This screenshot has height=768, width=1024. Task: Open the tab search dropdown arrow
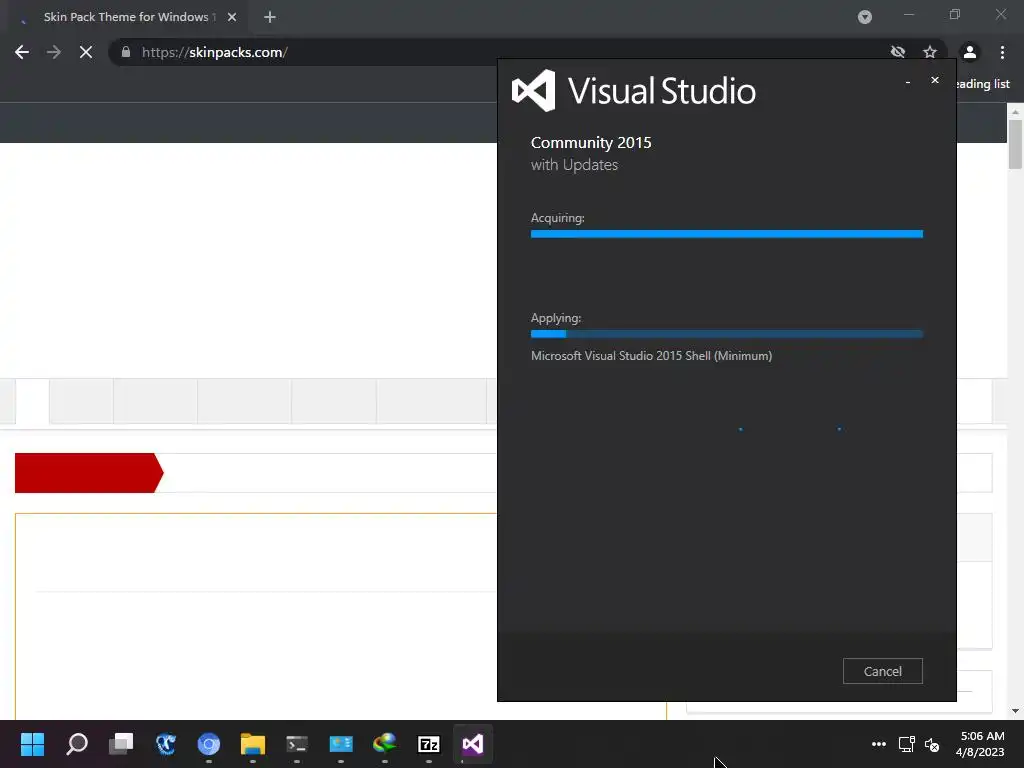pyautogui.click(x=865, y=17)
